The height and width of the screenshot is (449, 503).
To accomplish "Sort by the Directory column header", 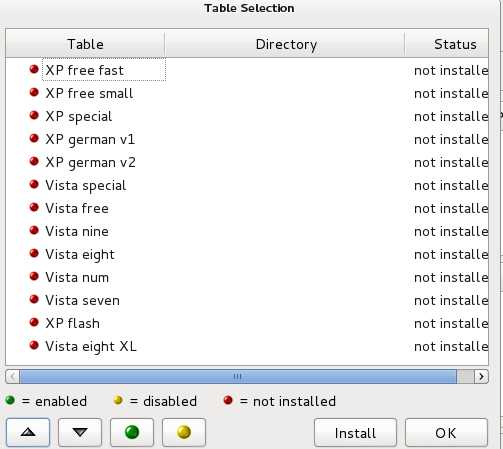I will click(x=286, y=44).
